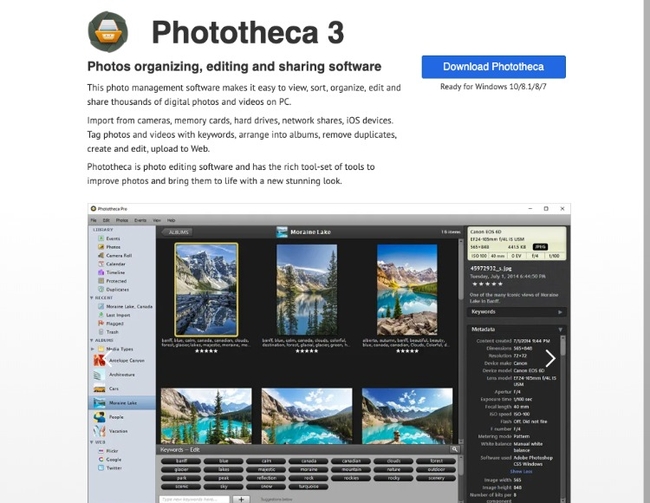Click the Show Less link in Metadata
Image resolution: width=650 pixels, height=503 pixels.
click(521, 471)
